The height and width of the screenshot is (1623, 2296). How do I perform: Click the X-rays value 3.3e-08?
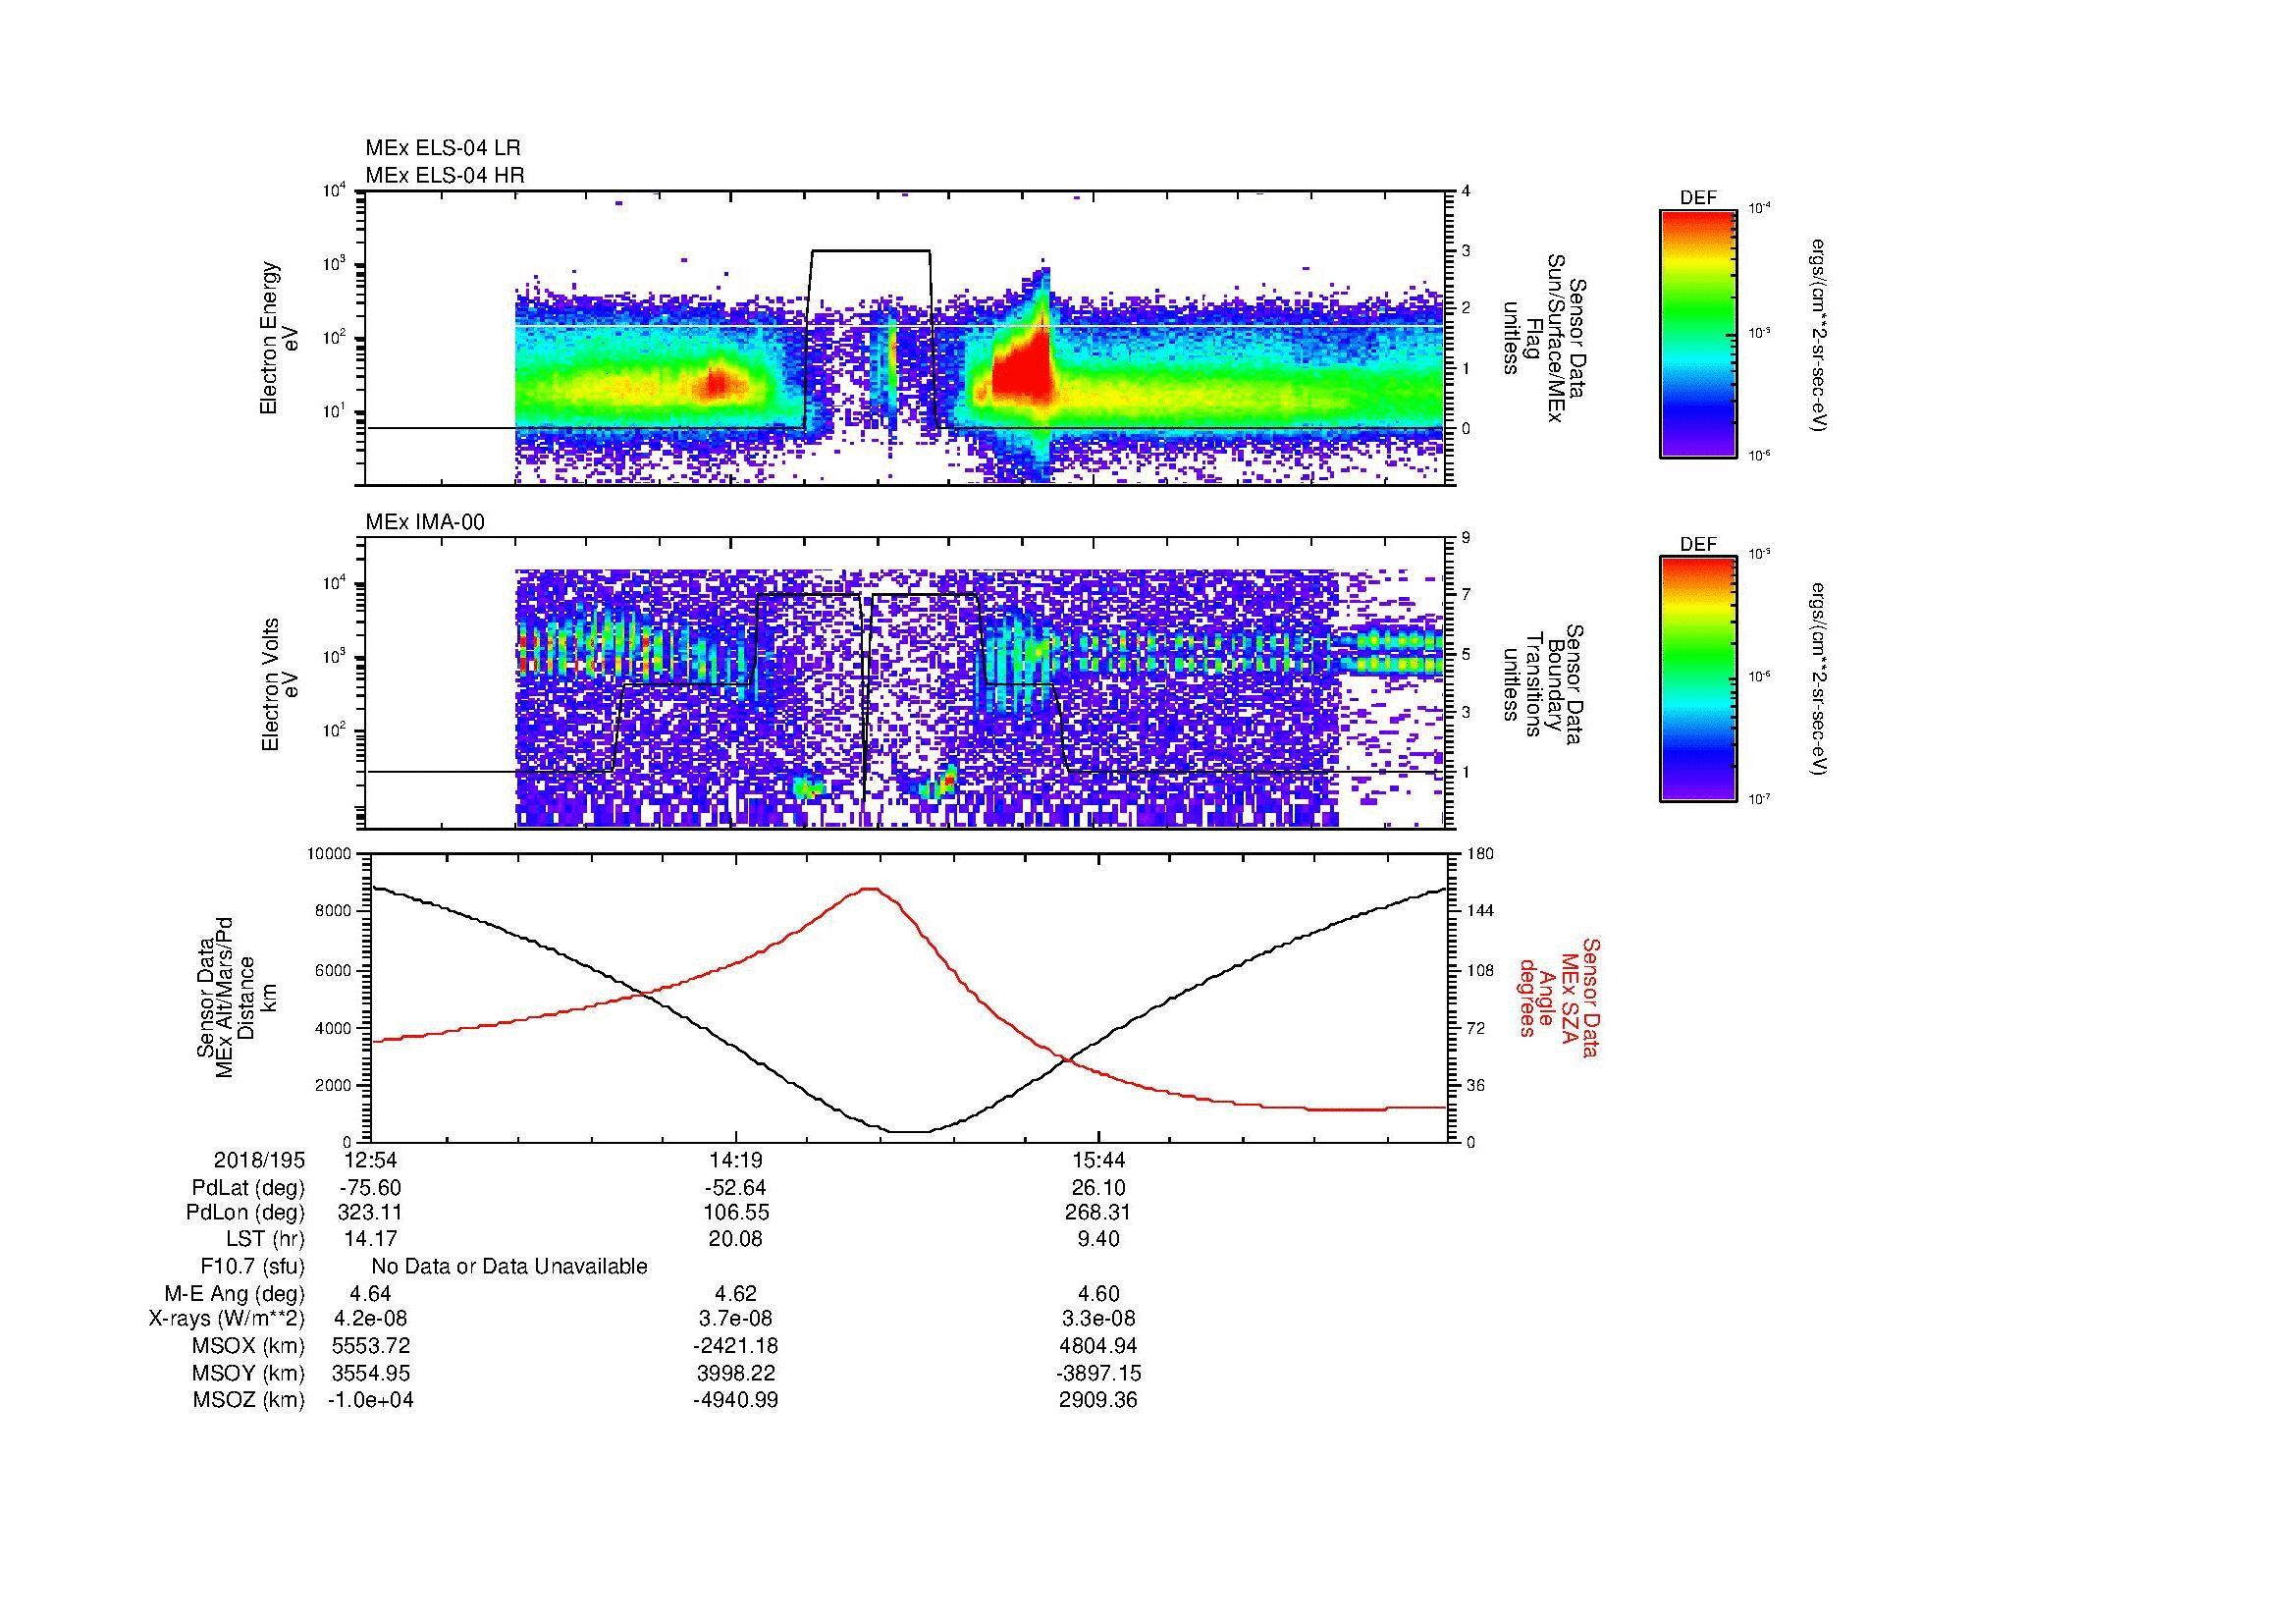coord(1098,1319)
